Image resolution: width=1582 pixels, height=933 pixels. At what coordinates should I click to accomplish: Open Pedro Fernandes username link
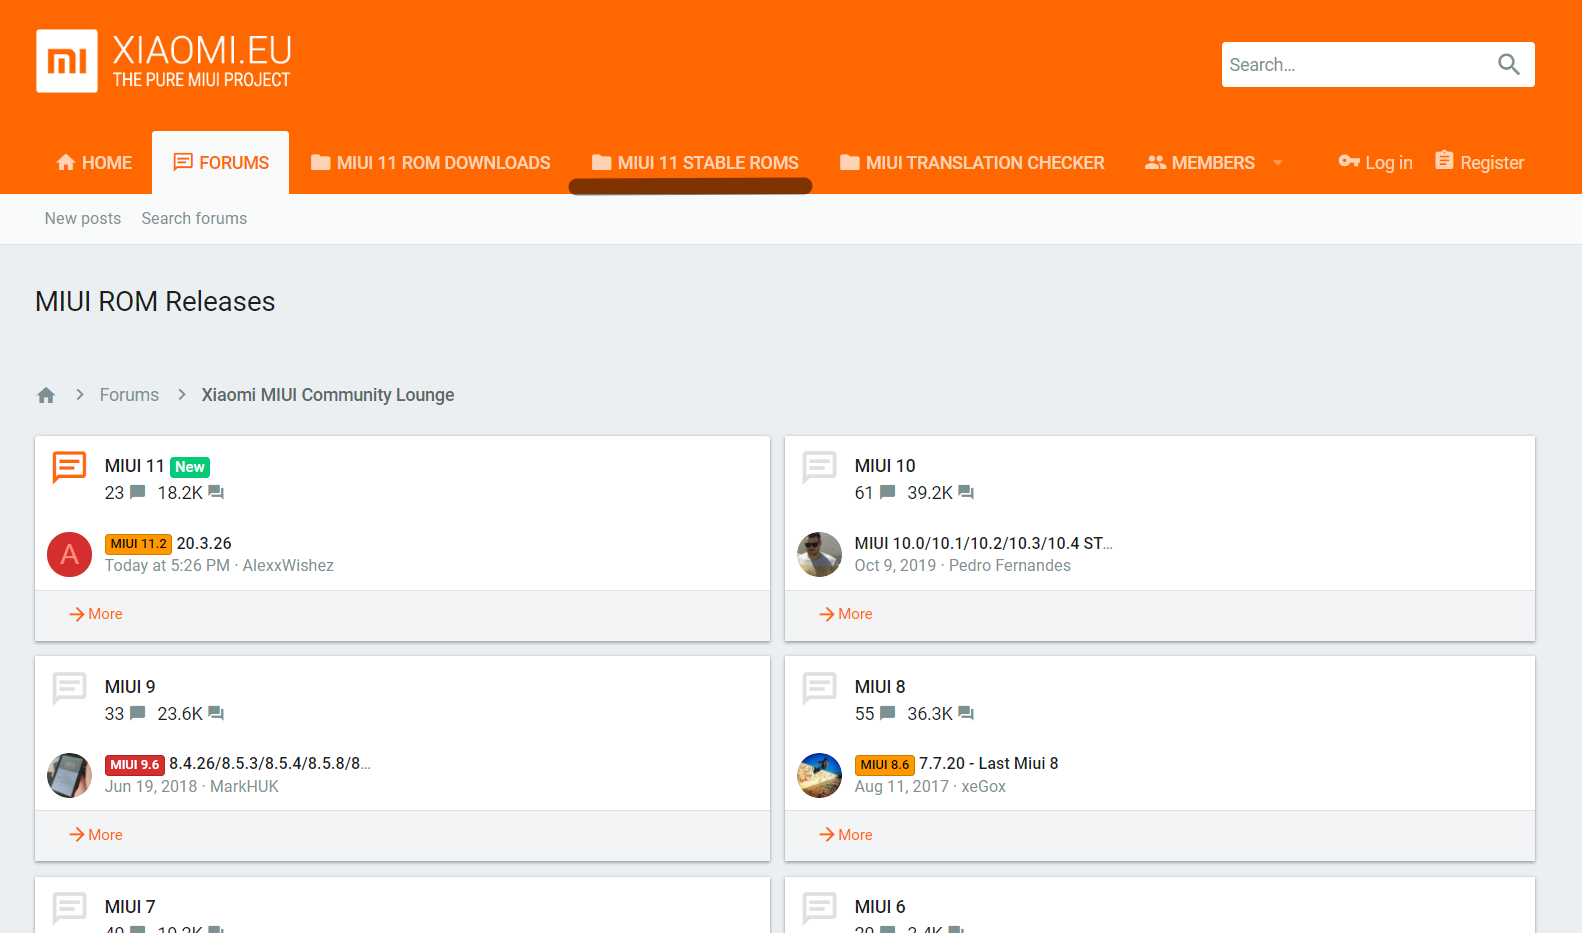(1010, 565)
